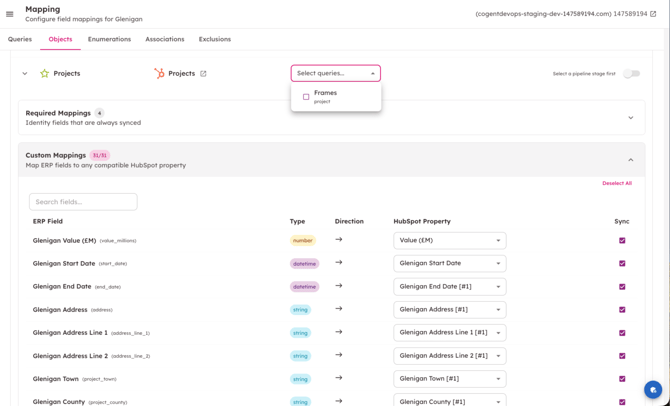This screenshot has height=406, width=670.
Task: Open the hamburger navigation menu
Action: pyautogui.click(x=10, y=14)
